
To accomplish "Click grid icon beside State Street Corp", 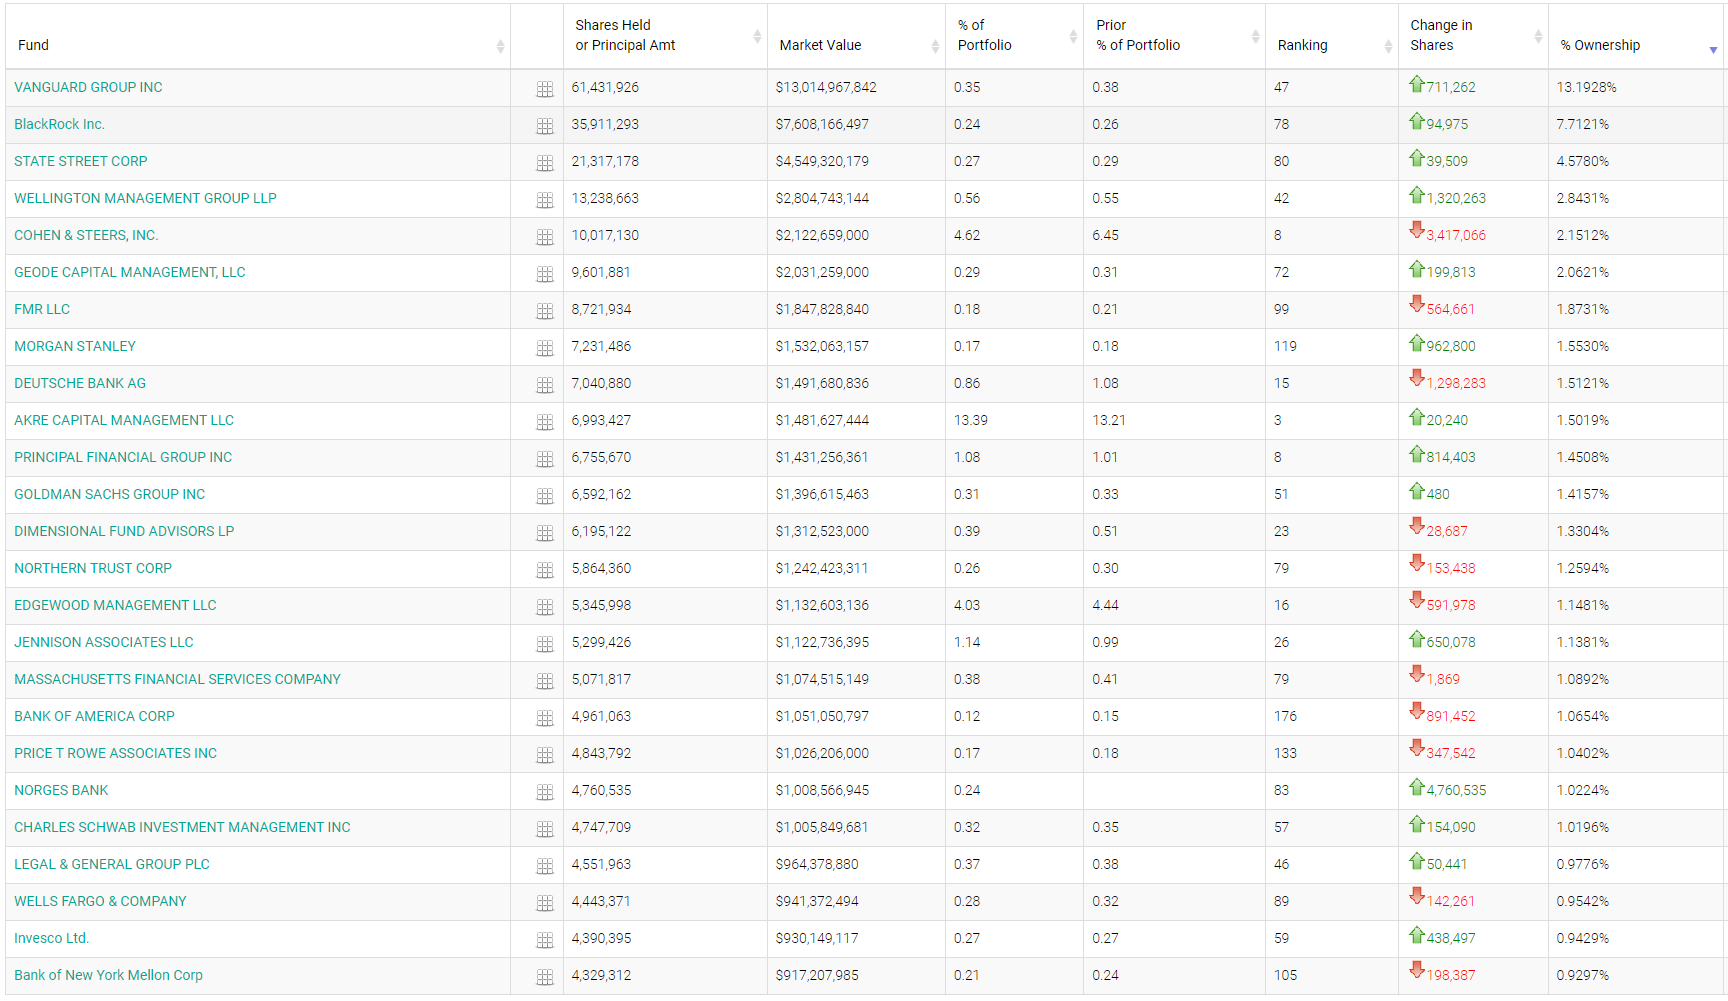I will point(545,163).
